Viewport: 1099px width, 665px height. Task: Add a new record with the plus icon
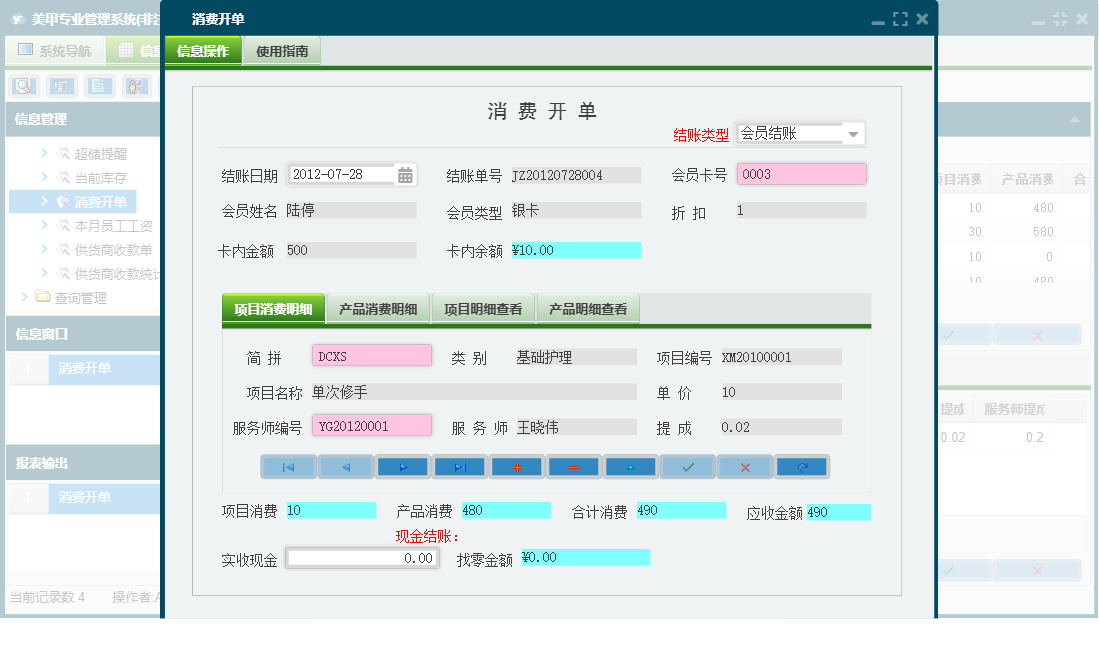click(x=517, y=465)
